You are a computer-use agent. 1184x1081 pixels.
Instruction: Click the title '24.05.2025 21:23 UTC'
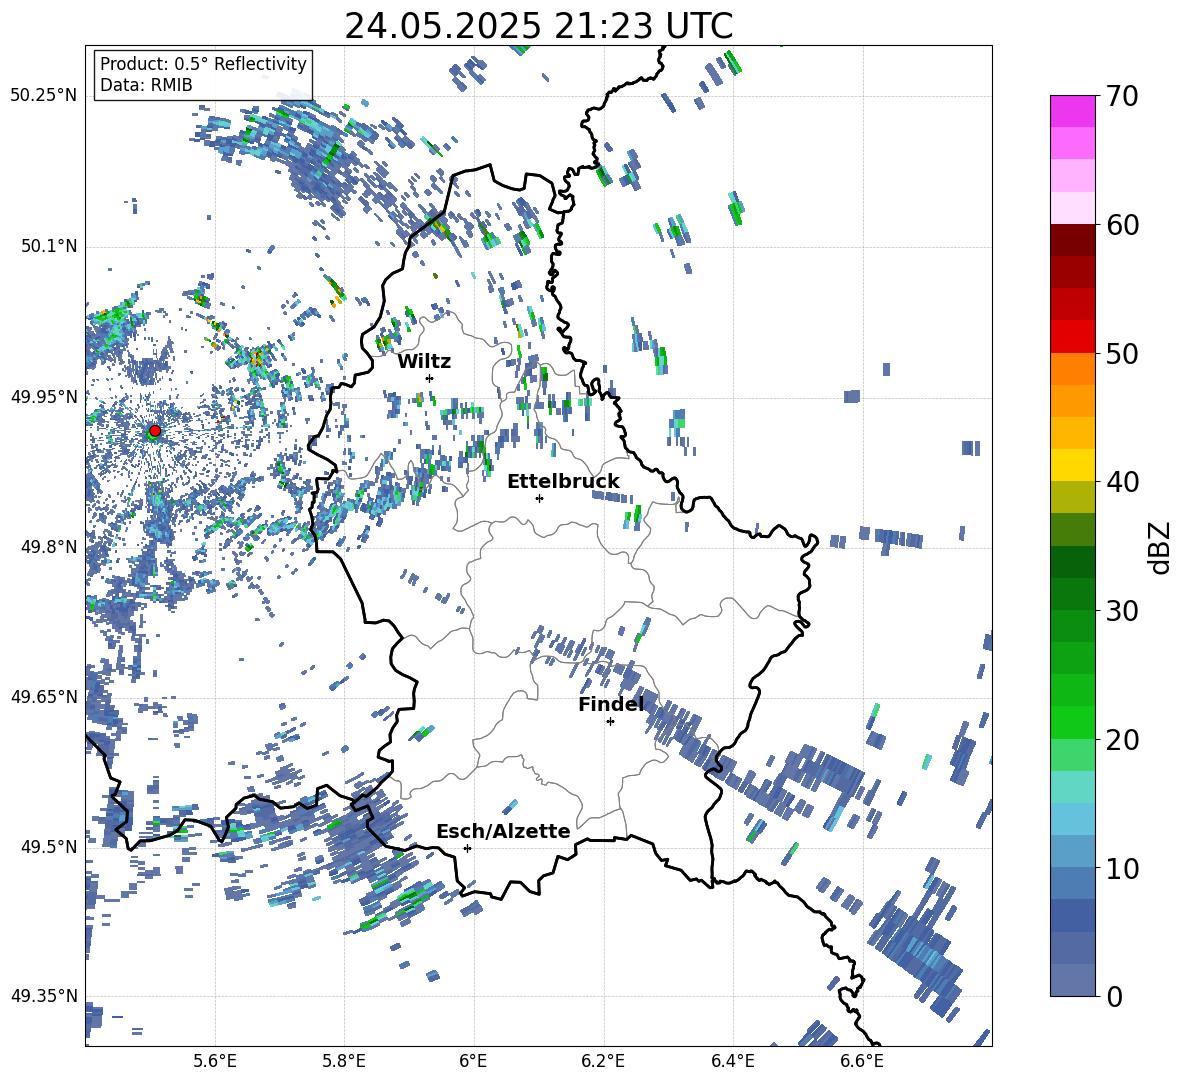[539, 26]
